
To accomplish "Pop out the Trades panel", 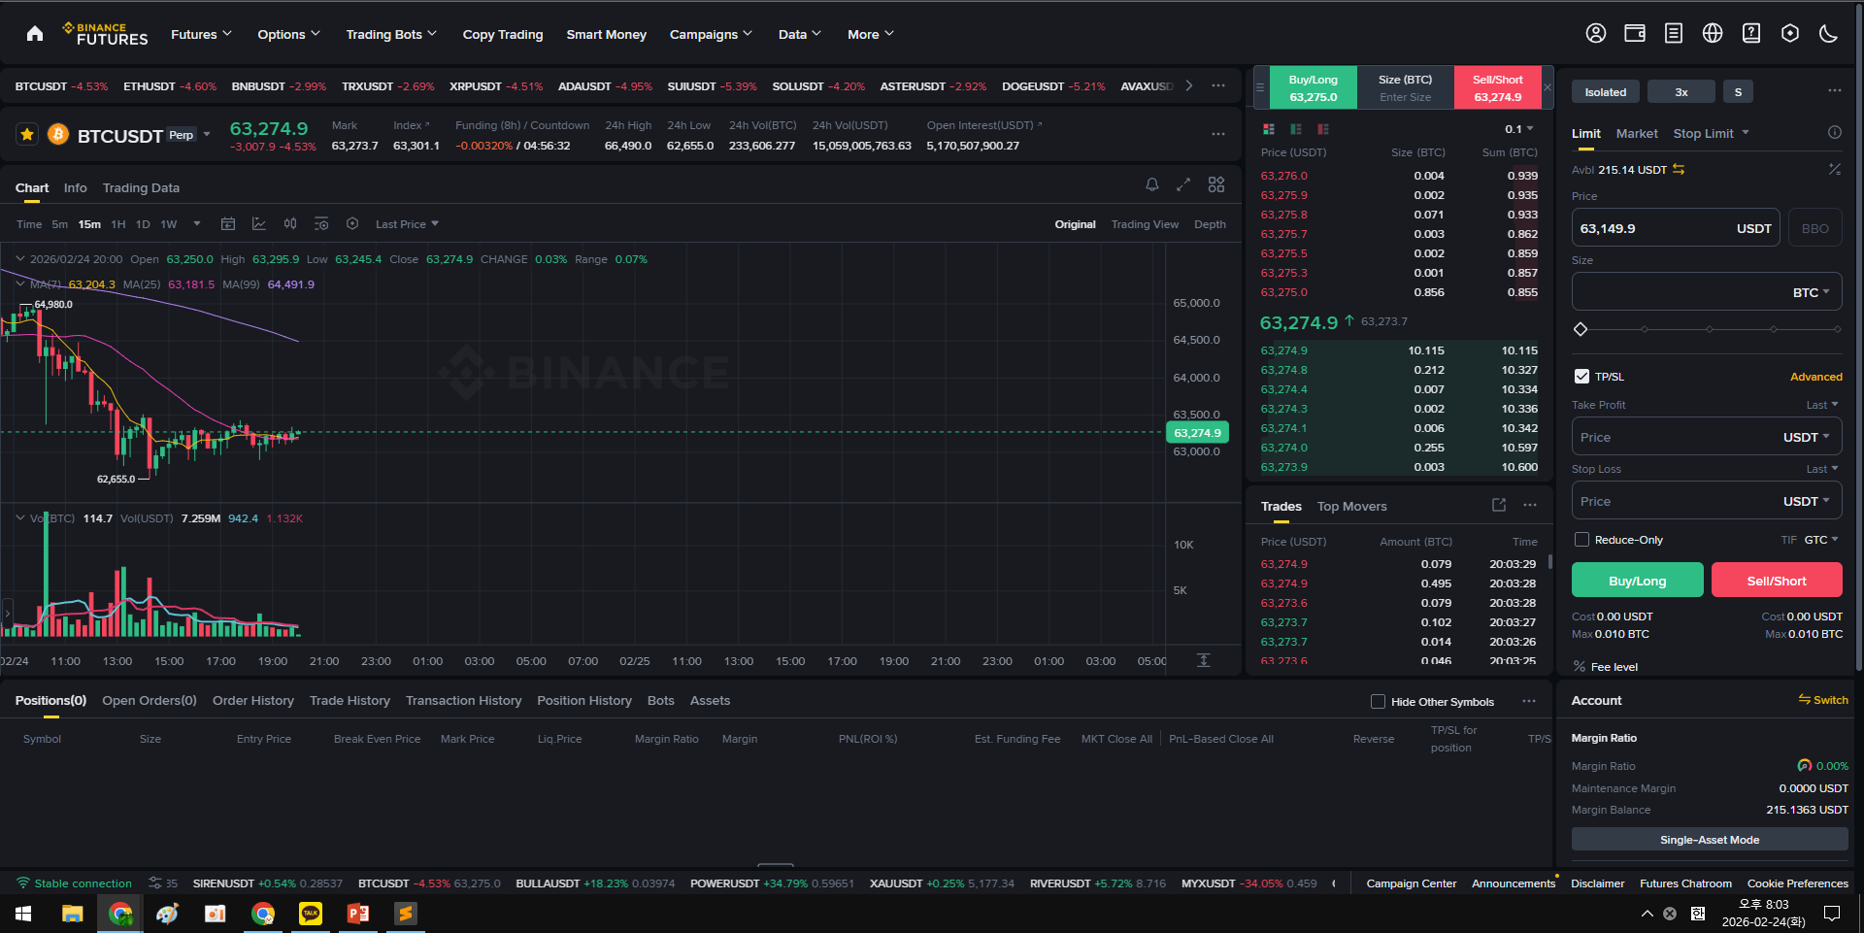I will pyautogui.click(x=1498, y=505).
